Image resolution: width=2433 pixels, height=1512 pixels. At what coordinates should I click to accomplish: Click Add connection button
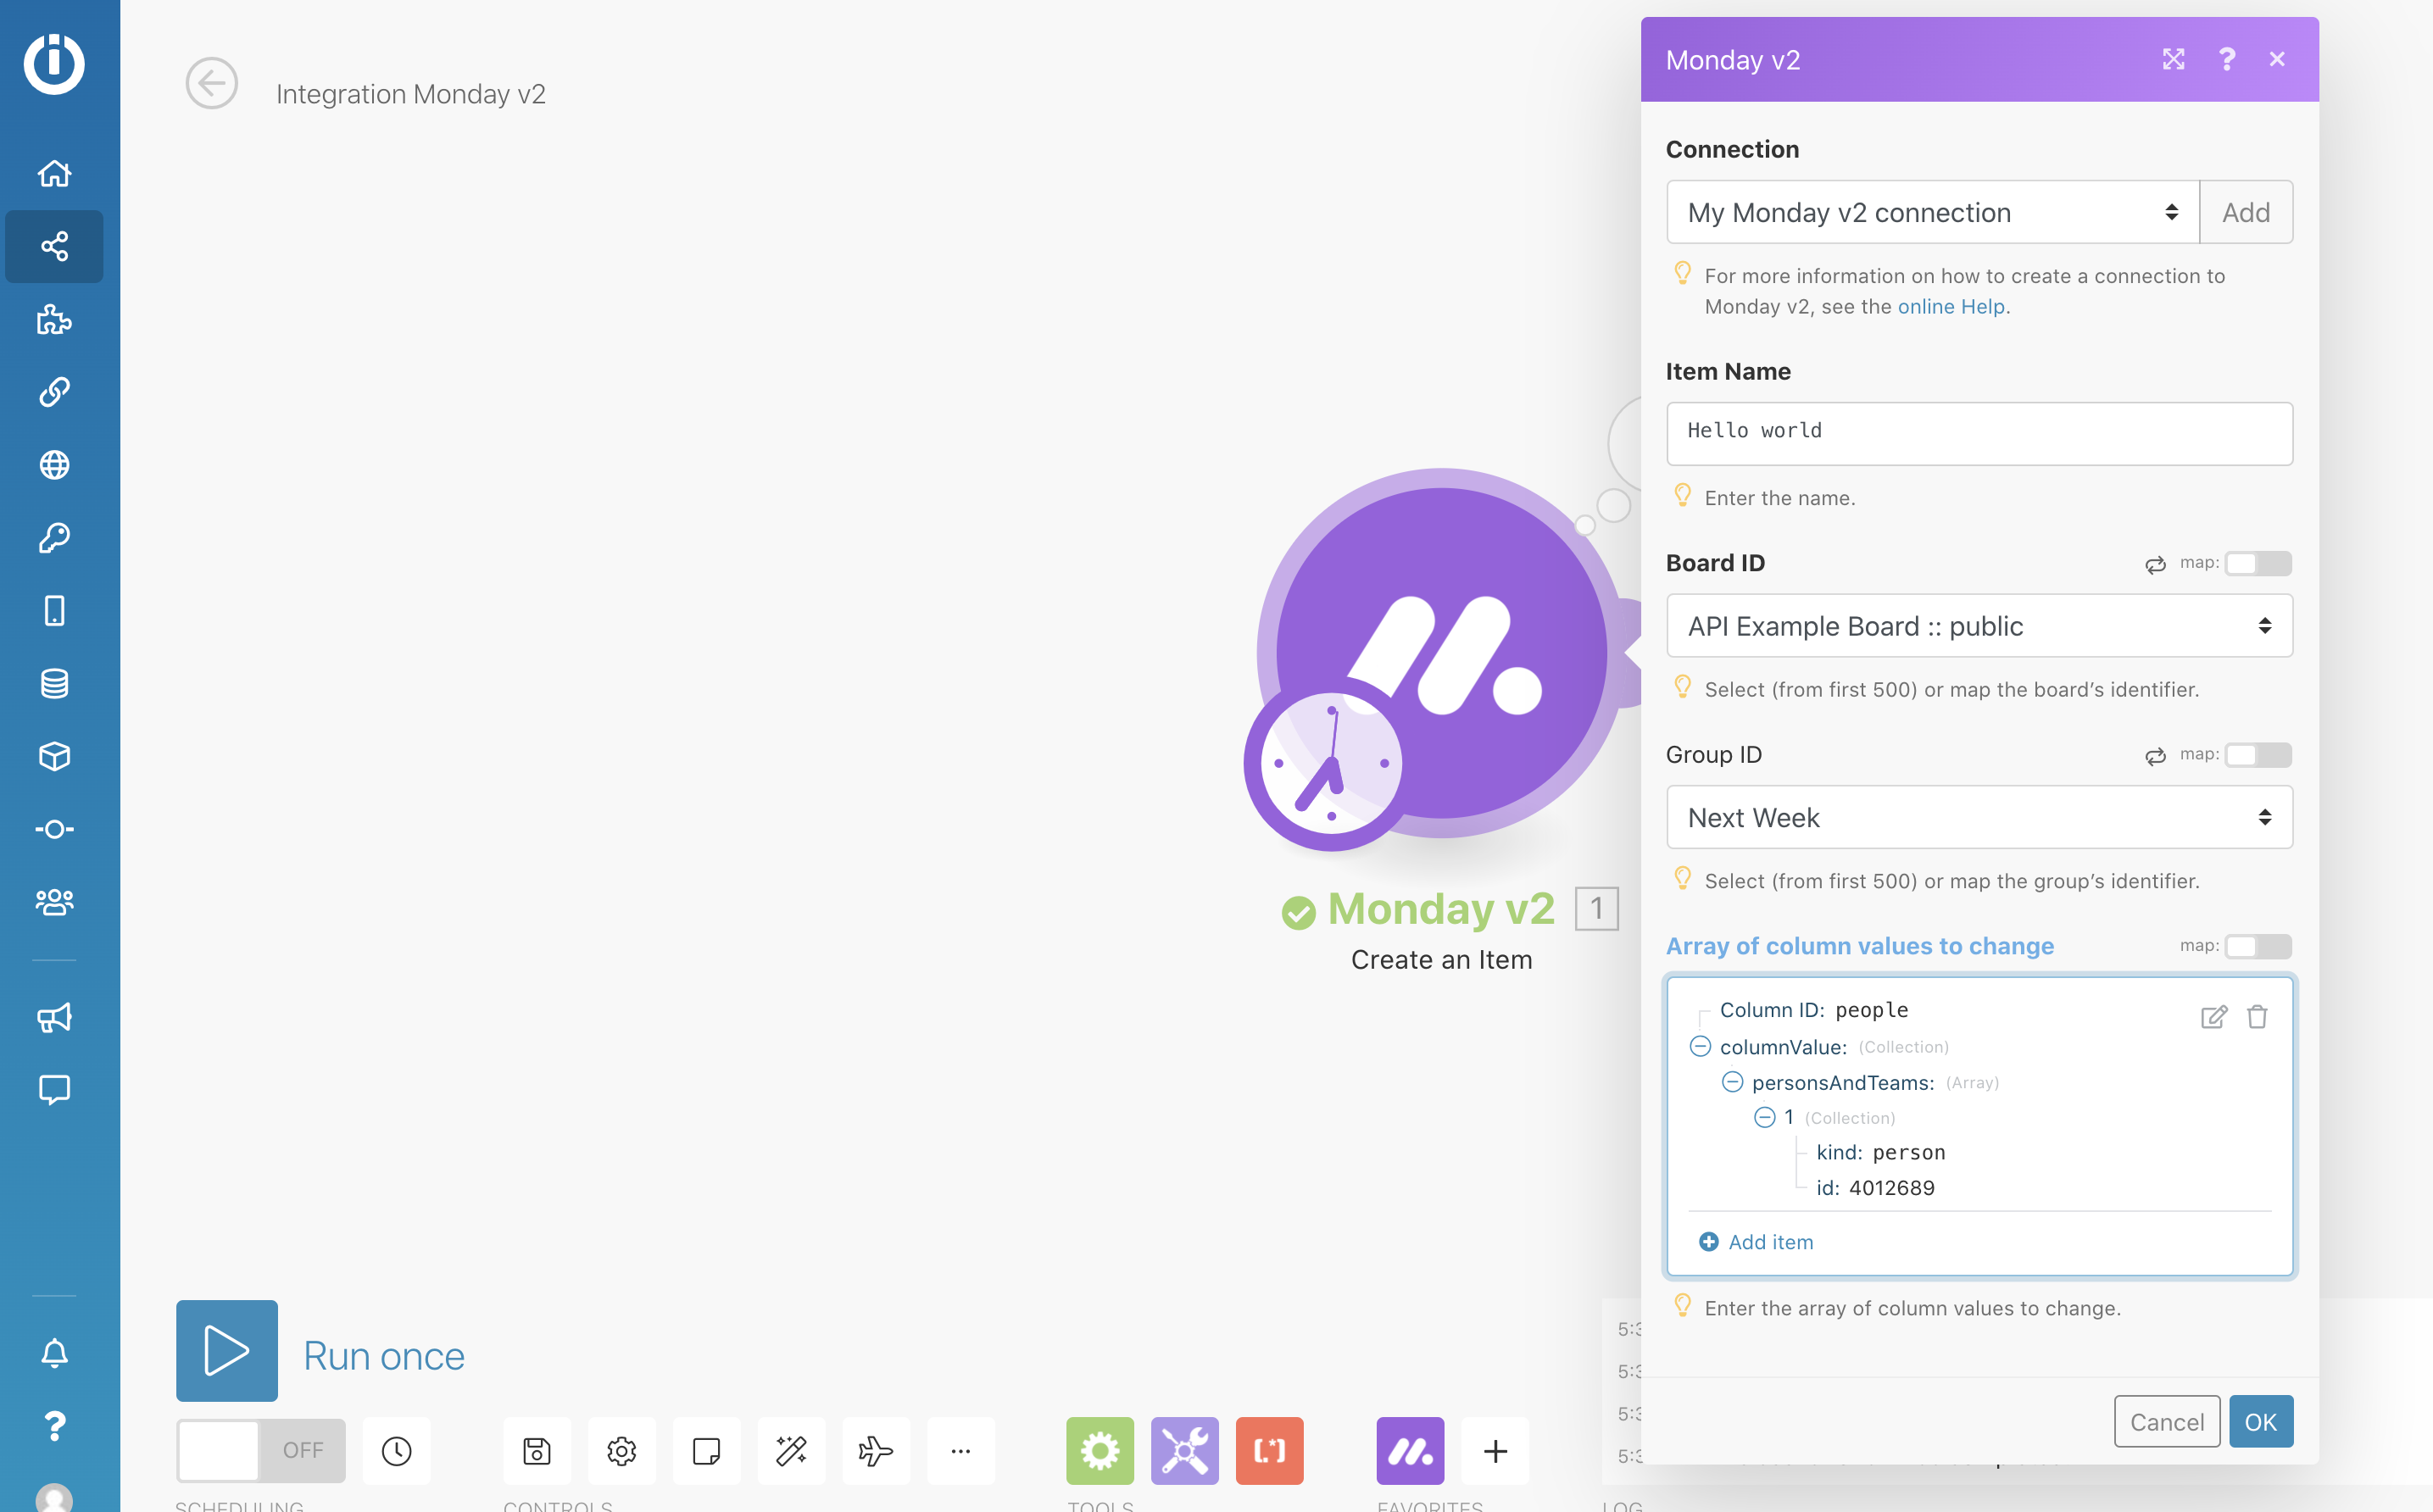pos(2246,212)
